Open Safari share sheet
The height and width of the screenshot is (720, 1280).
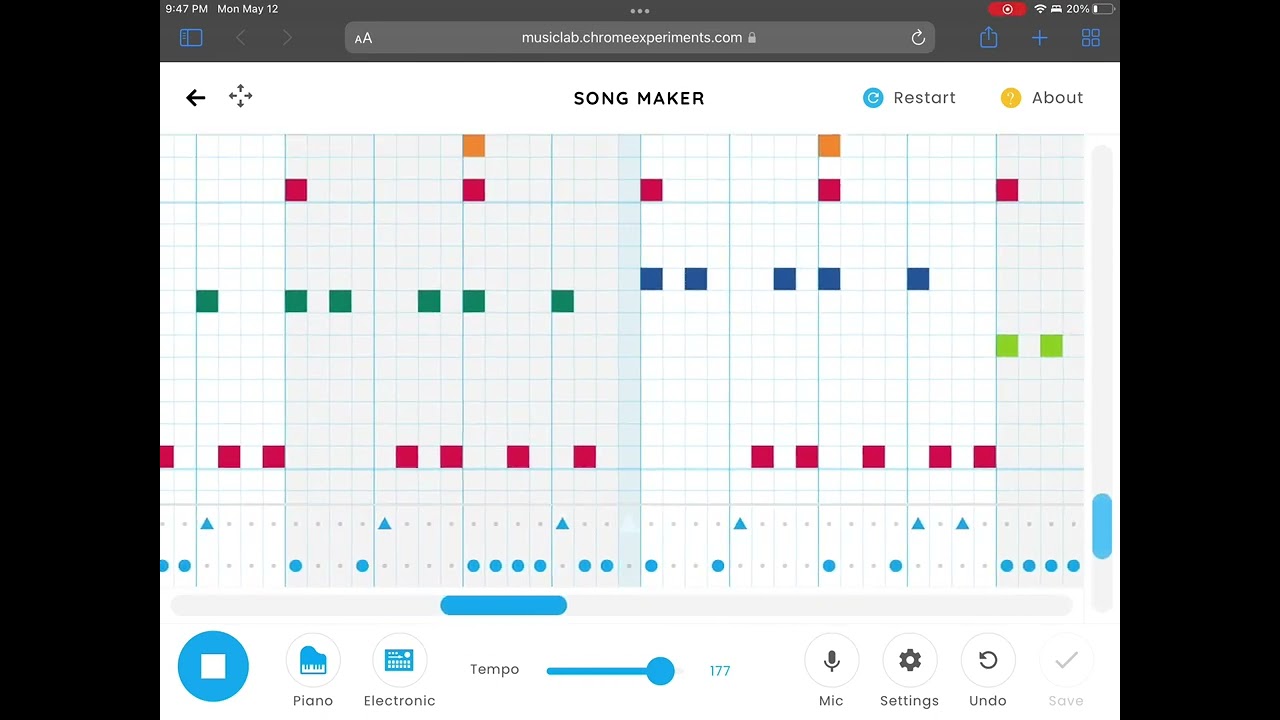(989, 37)
